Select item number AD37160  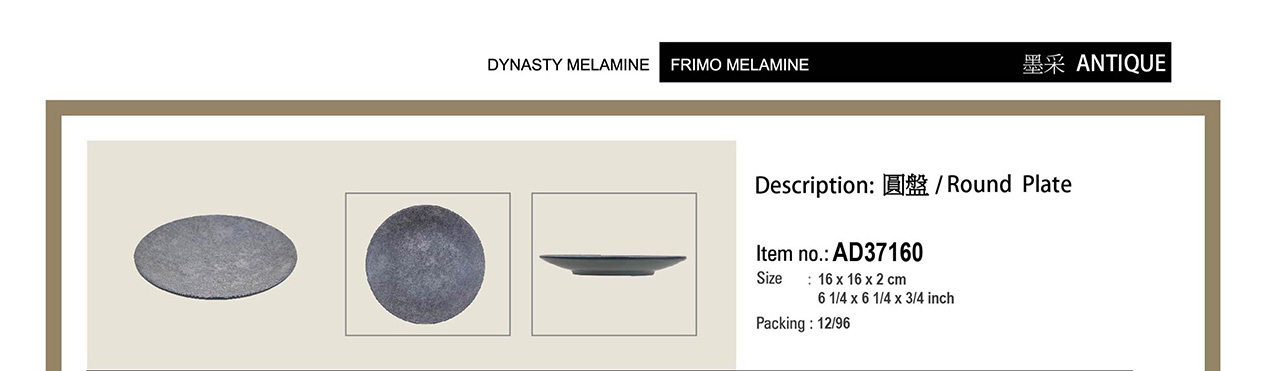(878, 253)
